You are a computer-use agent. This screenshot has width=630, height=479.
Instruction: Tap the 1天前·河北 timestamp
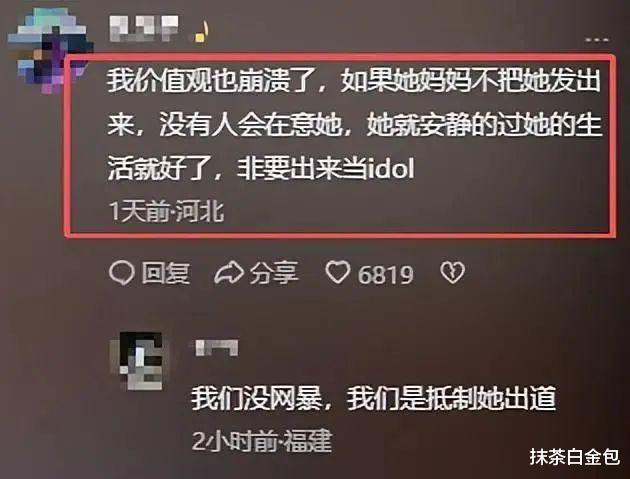coord(166,211)
